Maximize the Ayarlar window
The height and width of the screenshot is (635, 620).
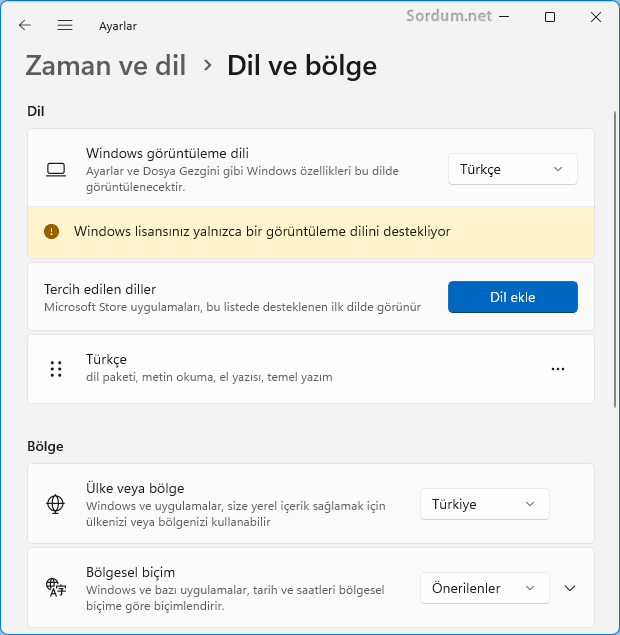(550, 17)
